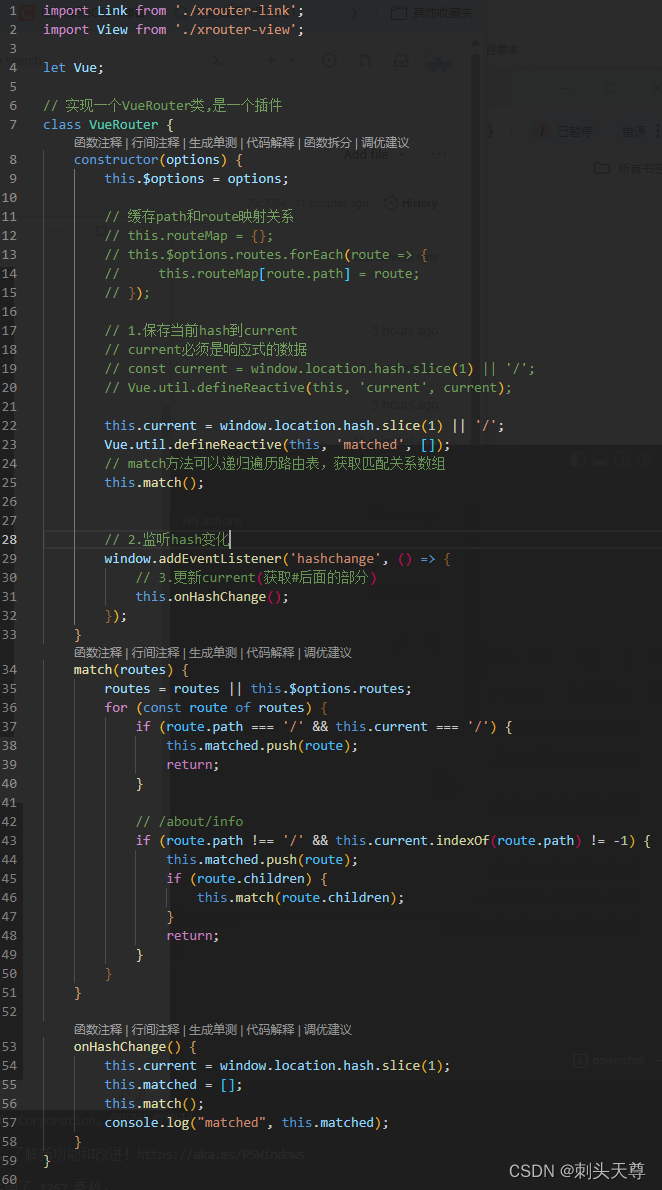The width and height of the screenshot is (662, 1190).
Task: Click 'let Vue;' on line 4
Action: click(74, 68)
